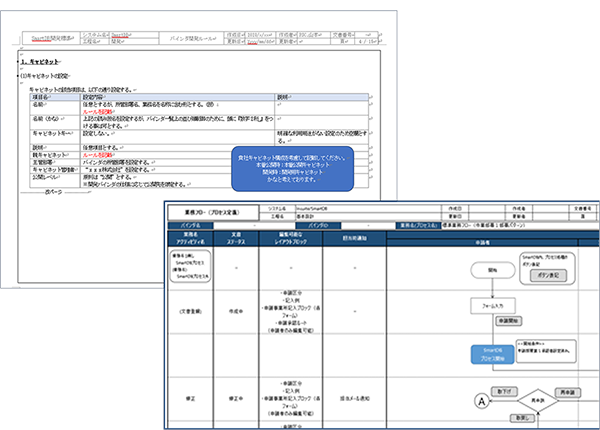Click the 設定内容 table column header
Viewport: 600px width, 430px height.
pos(96,96)
